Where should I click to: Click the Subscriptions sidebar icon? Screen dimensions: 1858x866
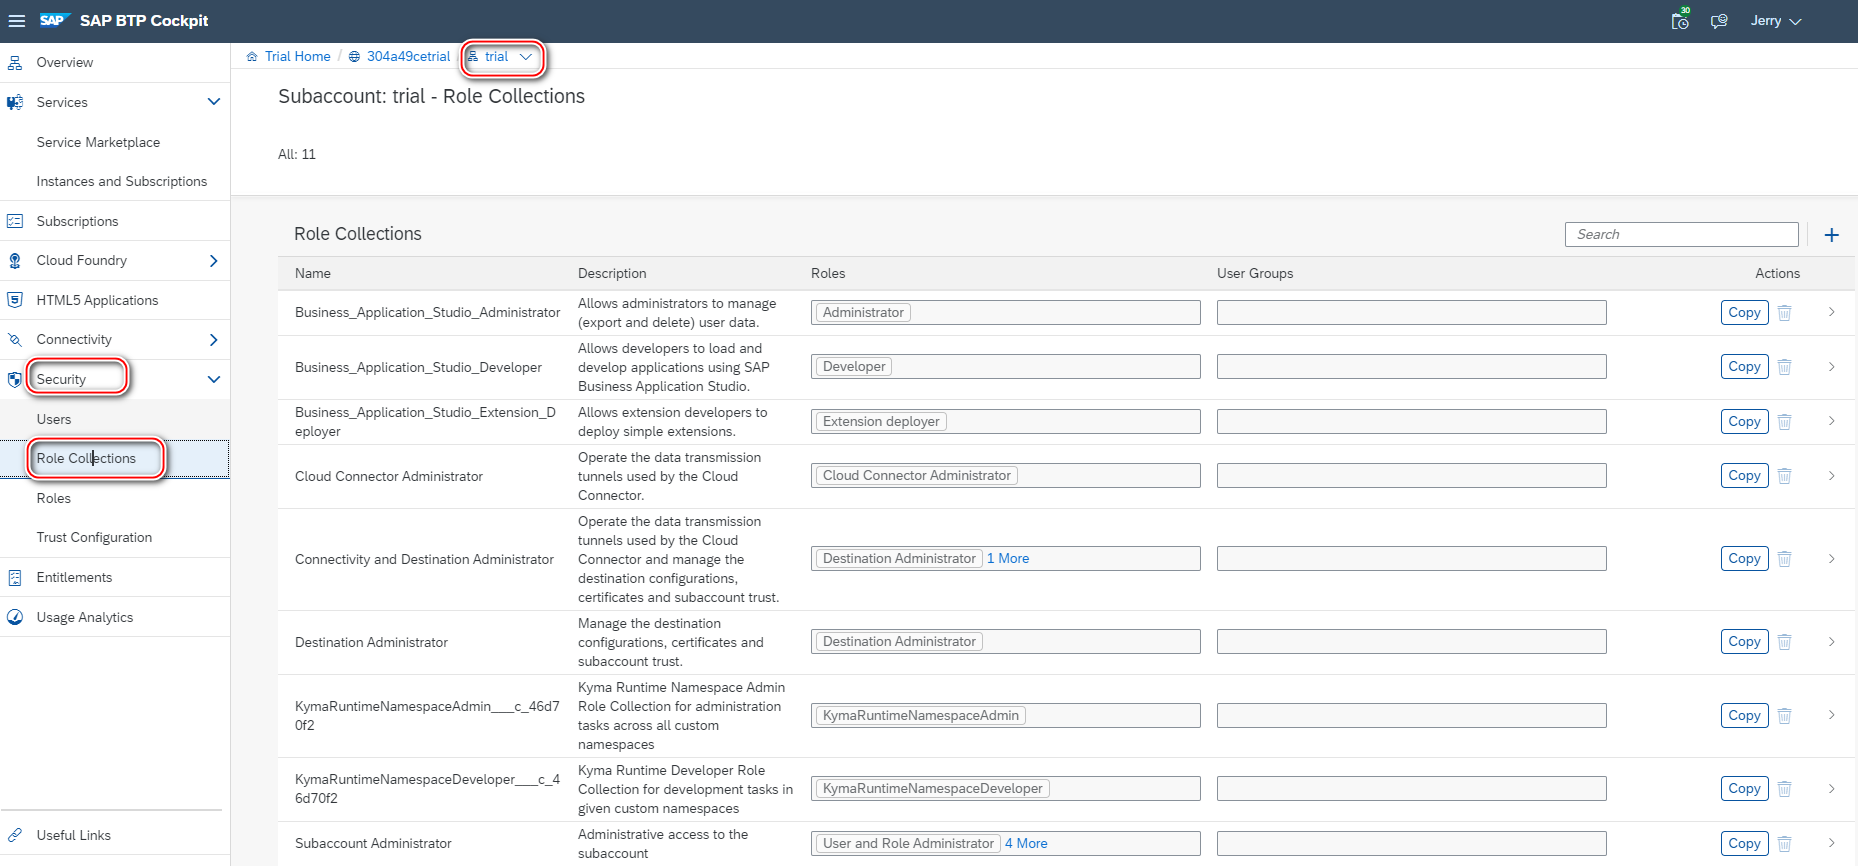pyautogui.click(x=15, y=221)
